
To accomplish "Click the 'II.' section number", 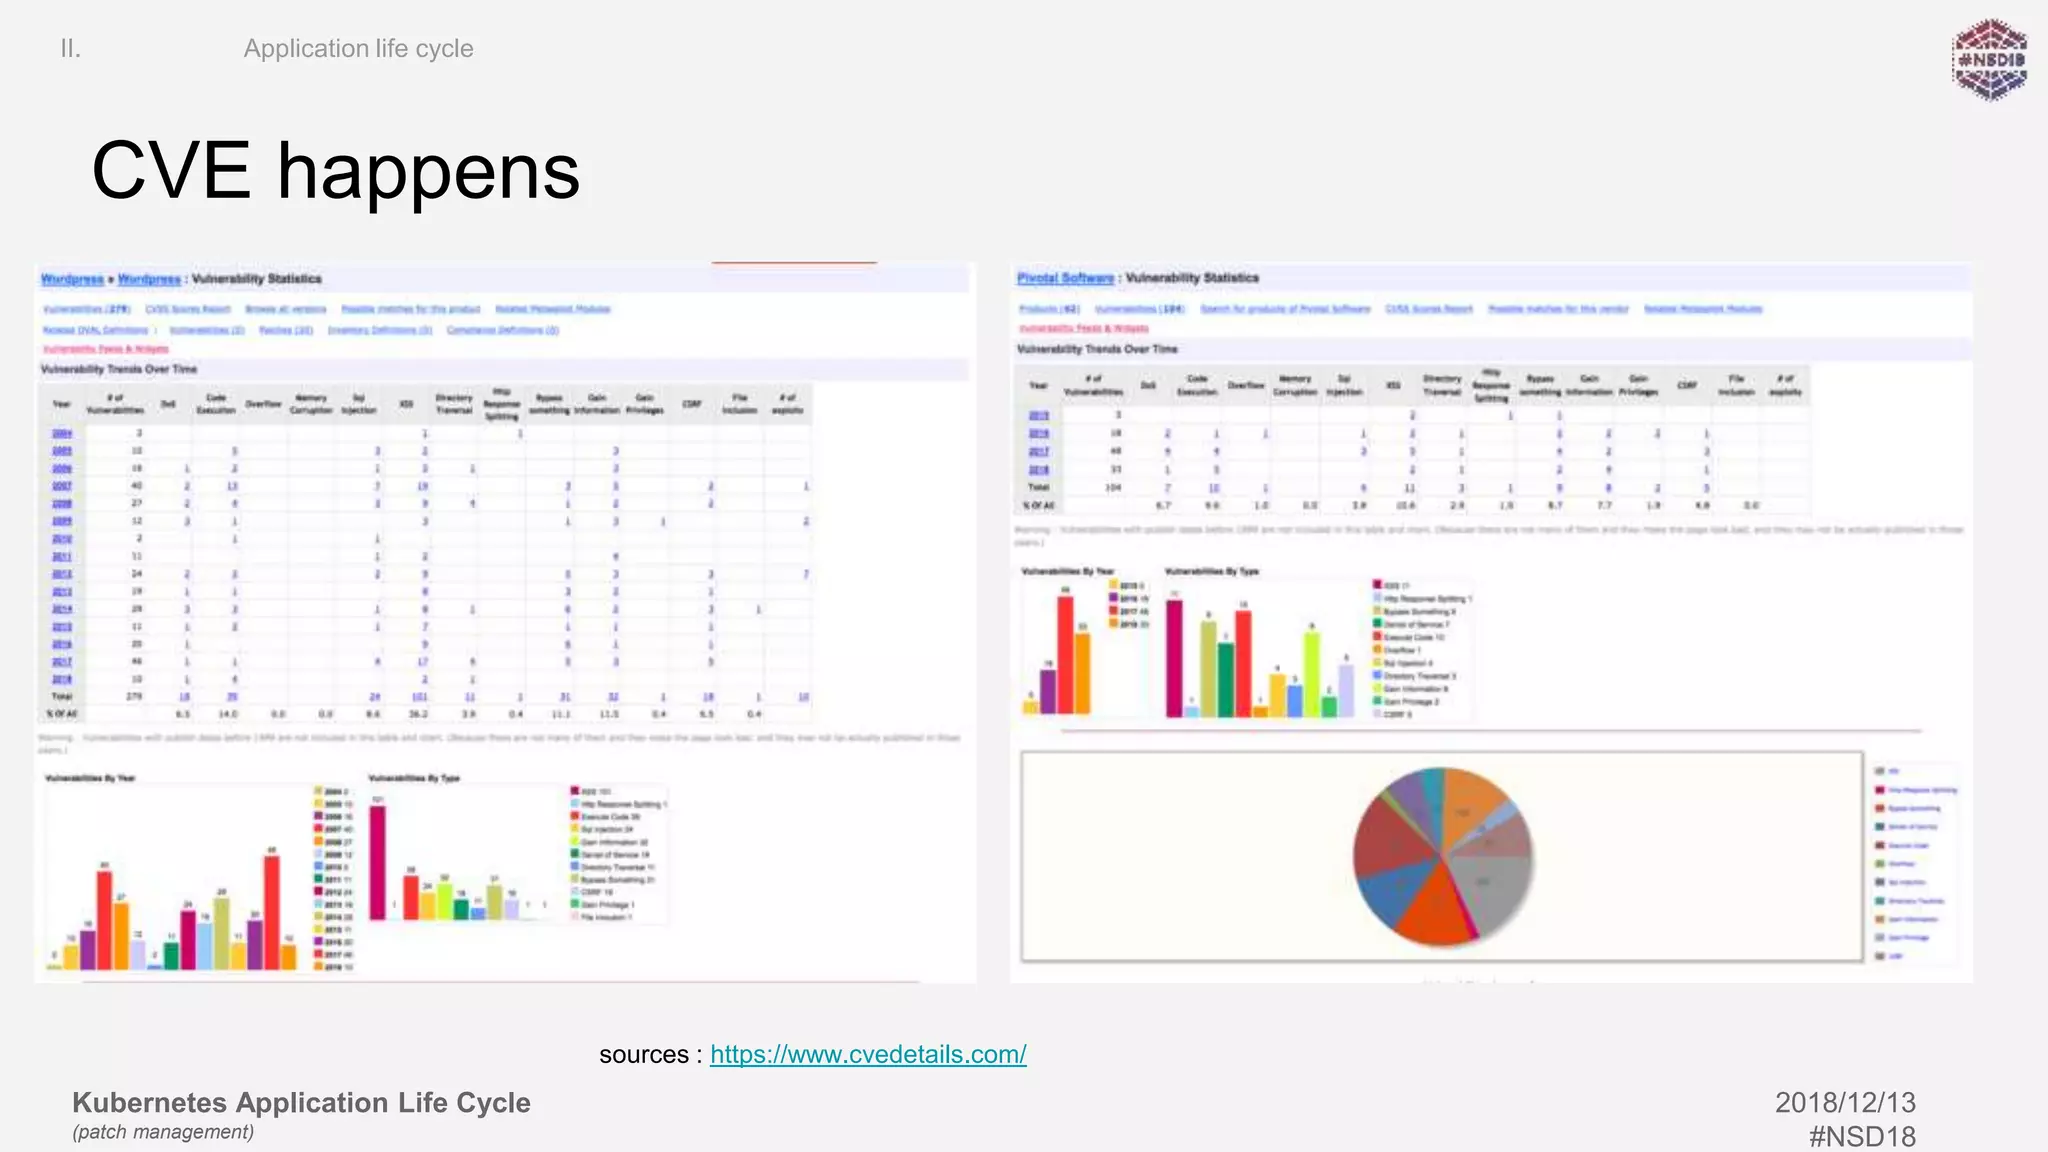I will pyautogui.click(x=70, y=48).
